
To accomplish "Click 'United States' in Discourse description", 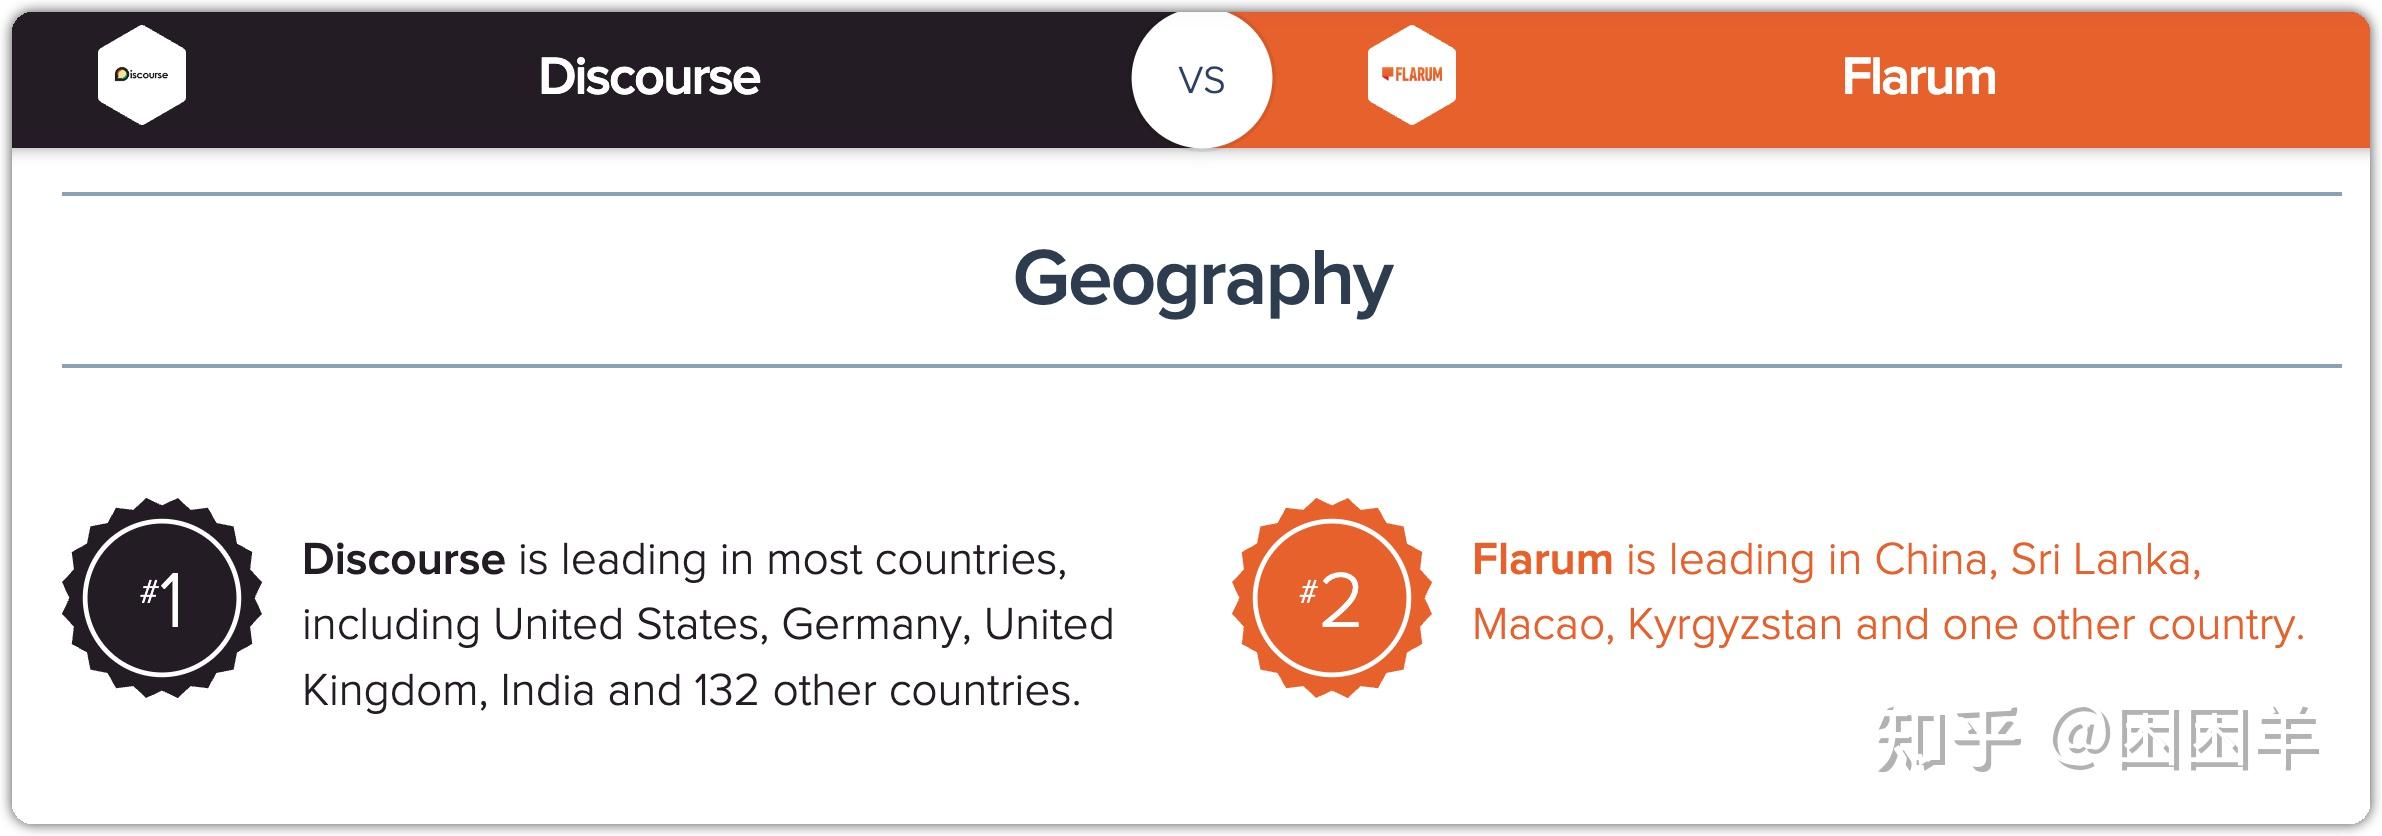I will click(x=631, y=625).
